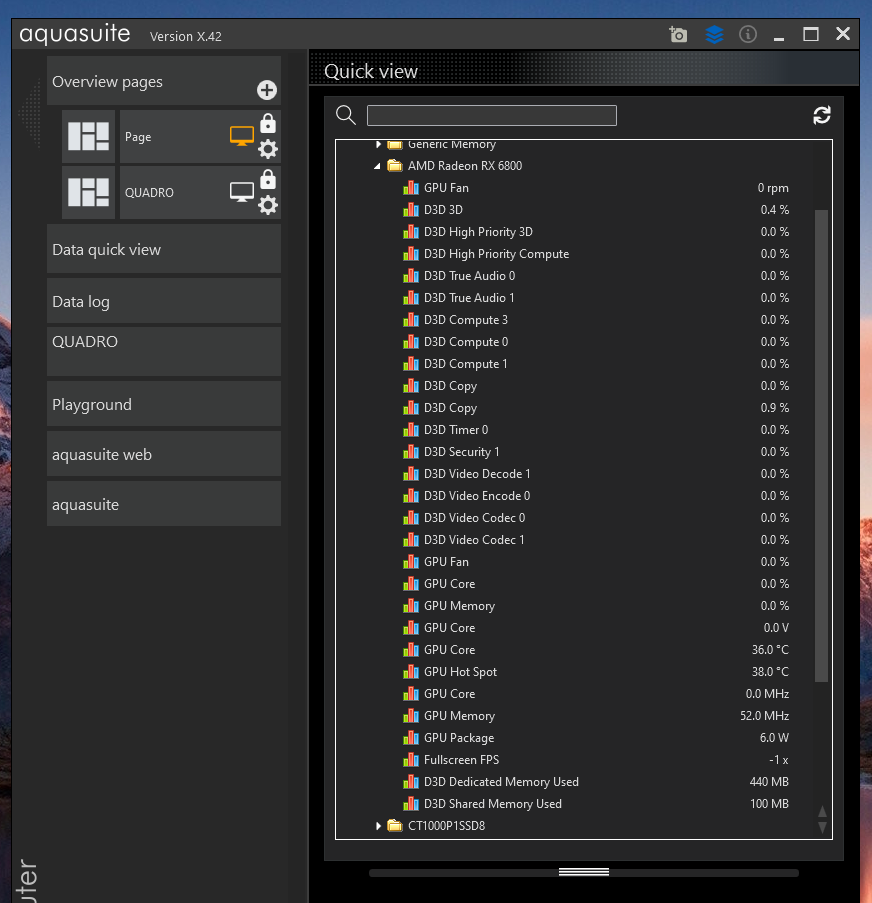Expand the CT1000P1SSD8 tree node

click(378, 826)
